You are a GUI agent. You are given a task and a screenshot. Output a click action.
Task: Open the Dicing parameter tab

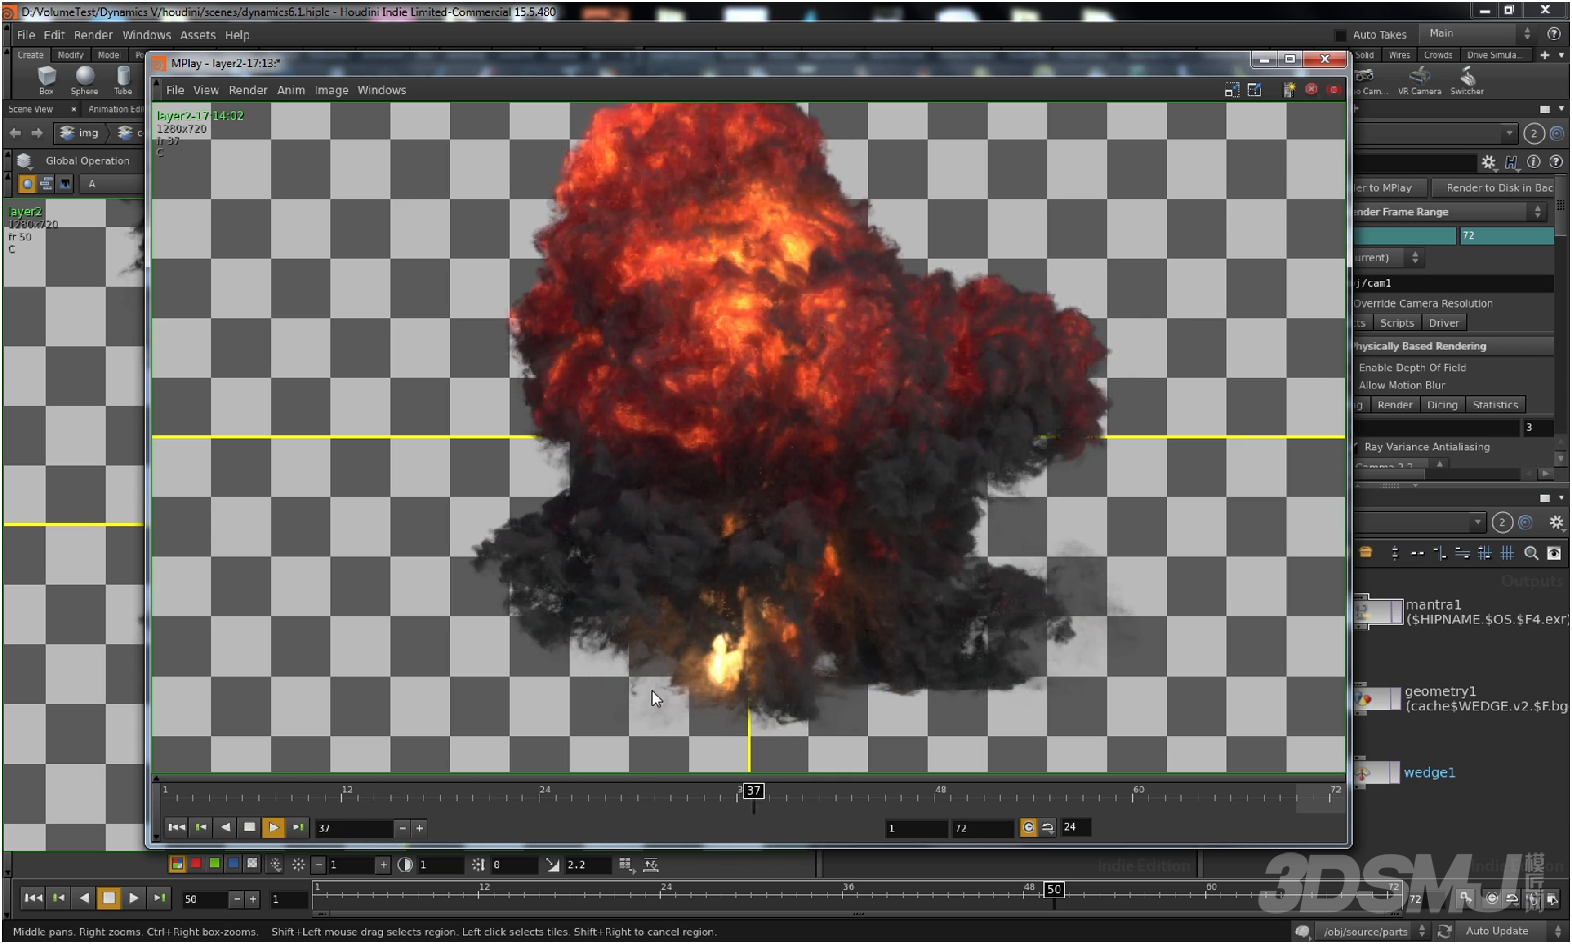pyautogui.click(x=1442, y=405)
